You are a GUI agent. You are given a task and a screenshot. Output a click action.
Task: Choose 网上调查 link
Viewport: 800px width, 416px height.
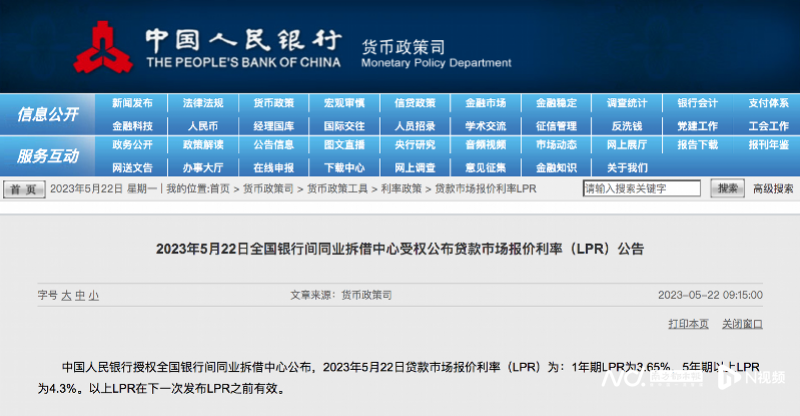click(x=415, y=167)
